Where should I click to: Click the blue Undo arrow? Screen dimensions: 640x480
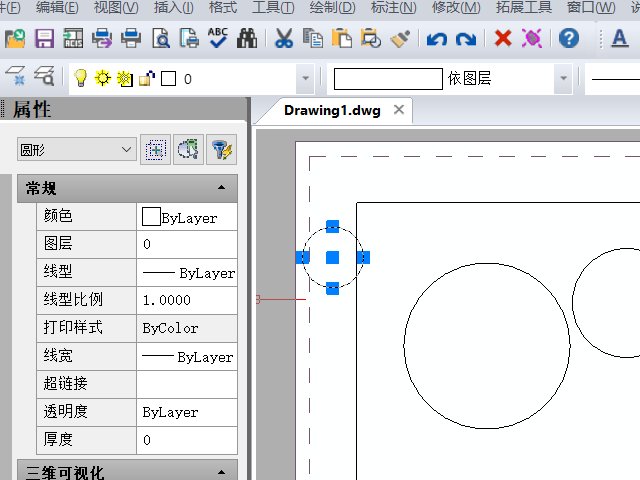pyautogui.click(x=436, y=39)
